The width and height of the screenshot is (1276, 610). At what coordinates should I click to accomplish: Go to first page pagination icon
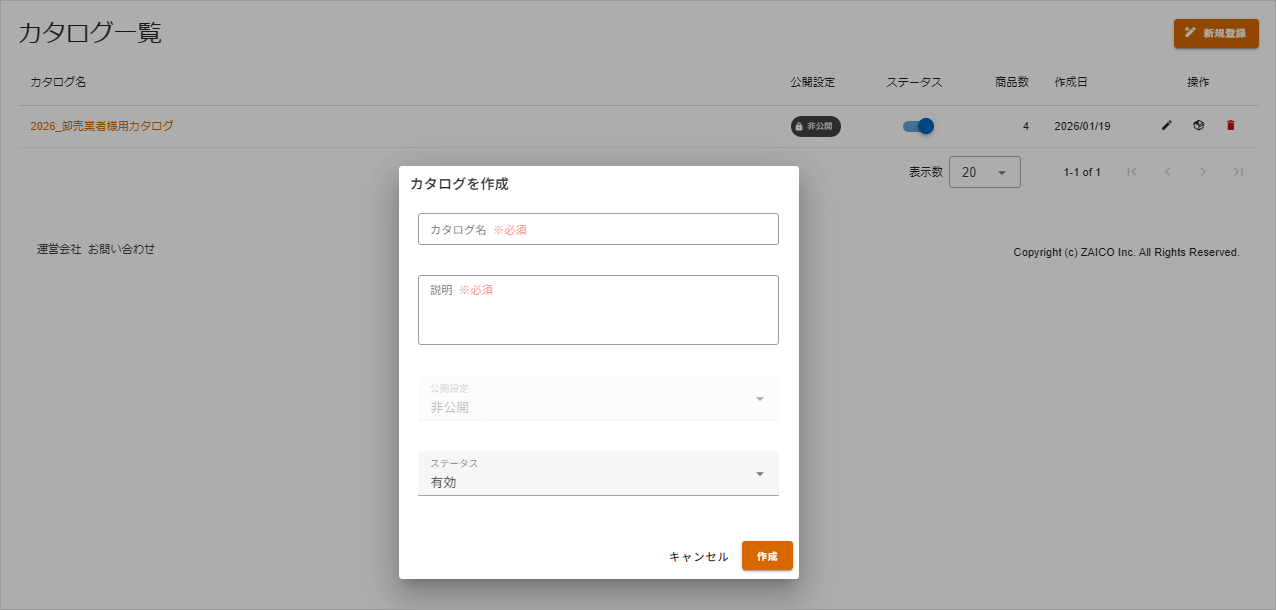(x=1131, y=172)
